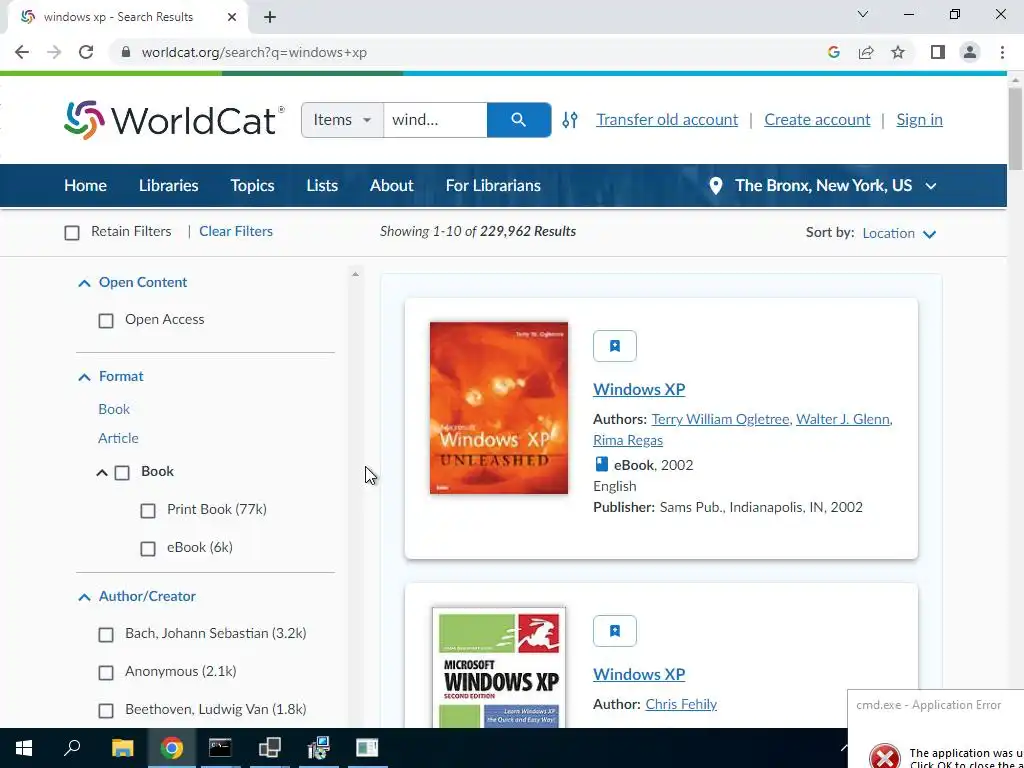Click the Google icon in address bar
This screenshot has height=768, width=1024.
click(x=833, y=52)
